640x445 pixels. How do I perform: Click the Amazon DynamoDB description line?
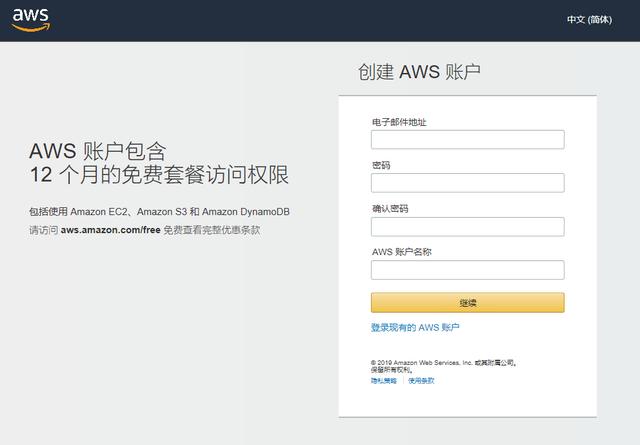tap(159, 211)
